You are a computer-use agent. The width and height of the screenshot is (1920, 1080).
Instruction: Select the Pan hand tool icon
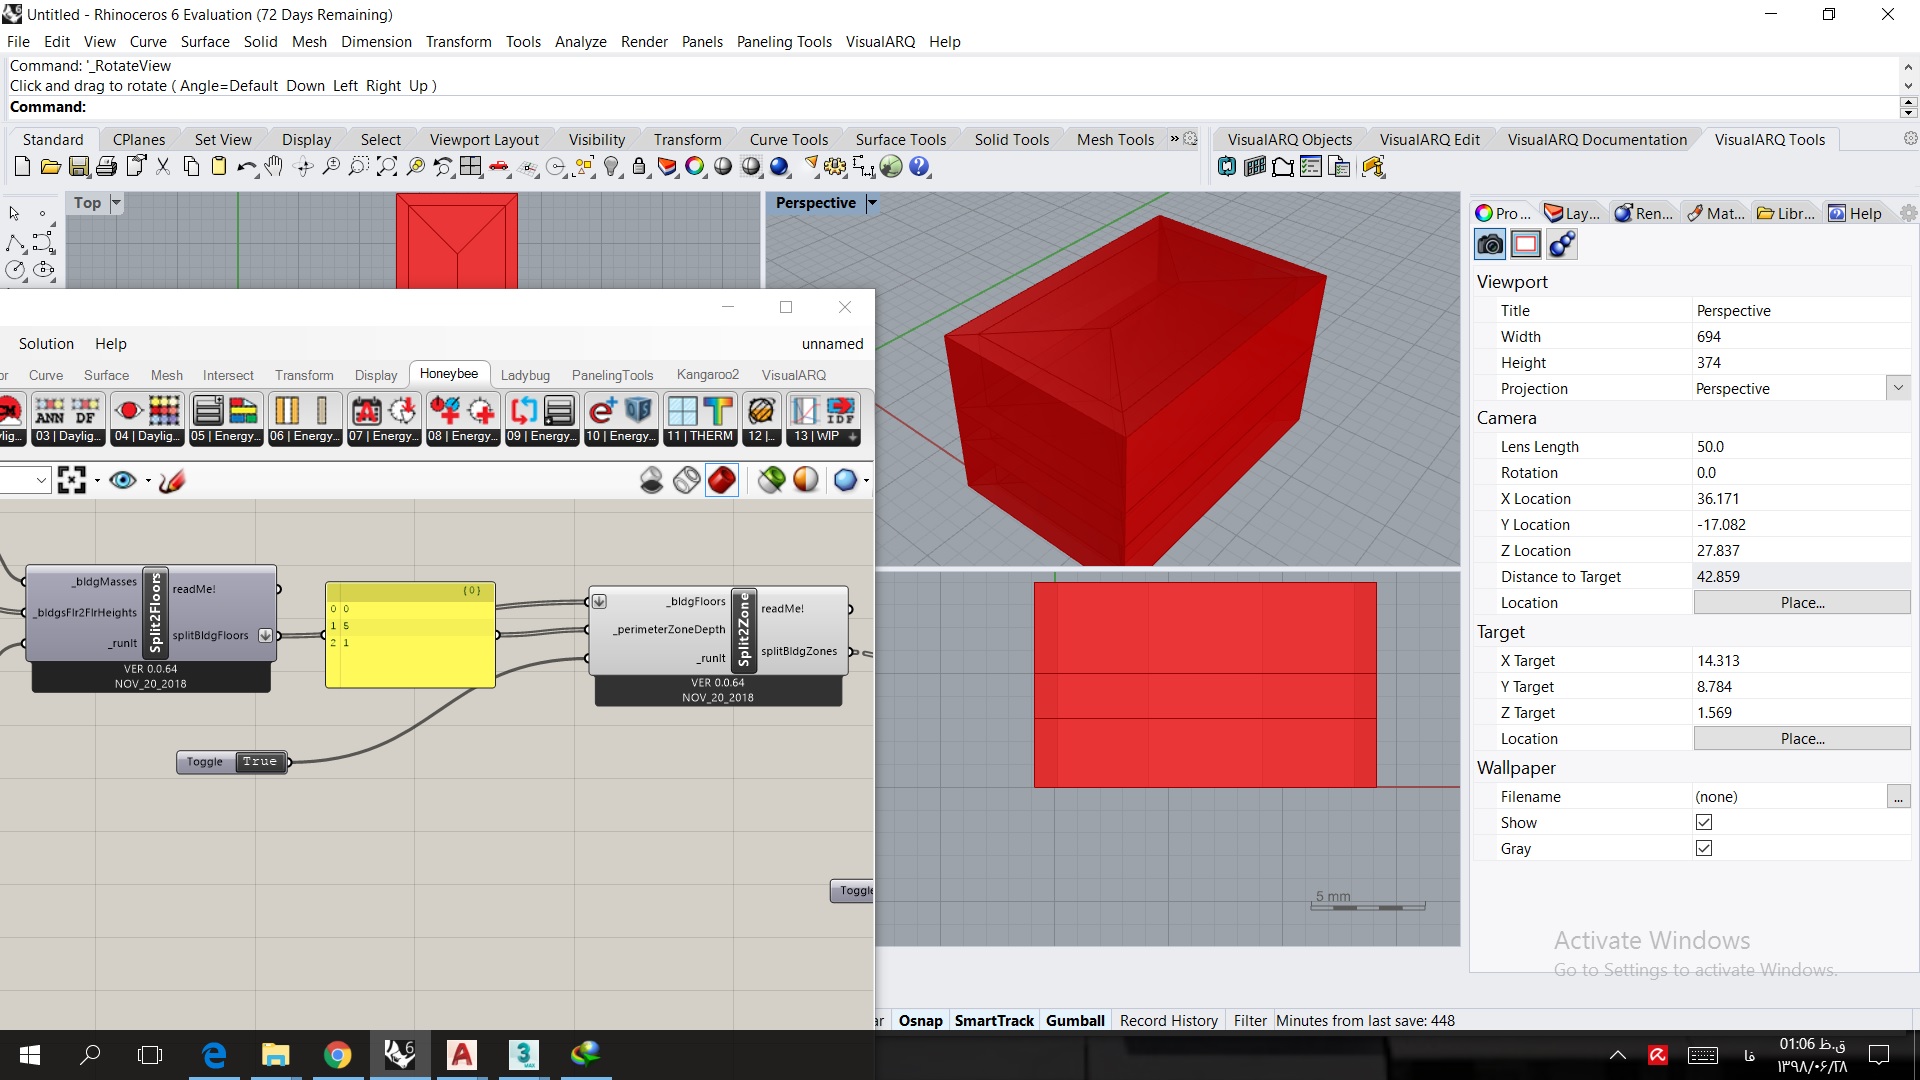pos(274,167)
